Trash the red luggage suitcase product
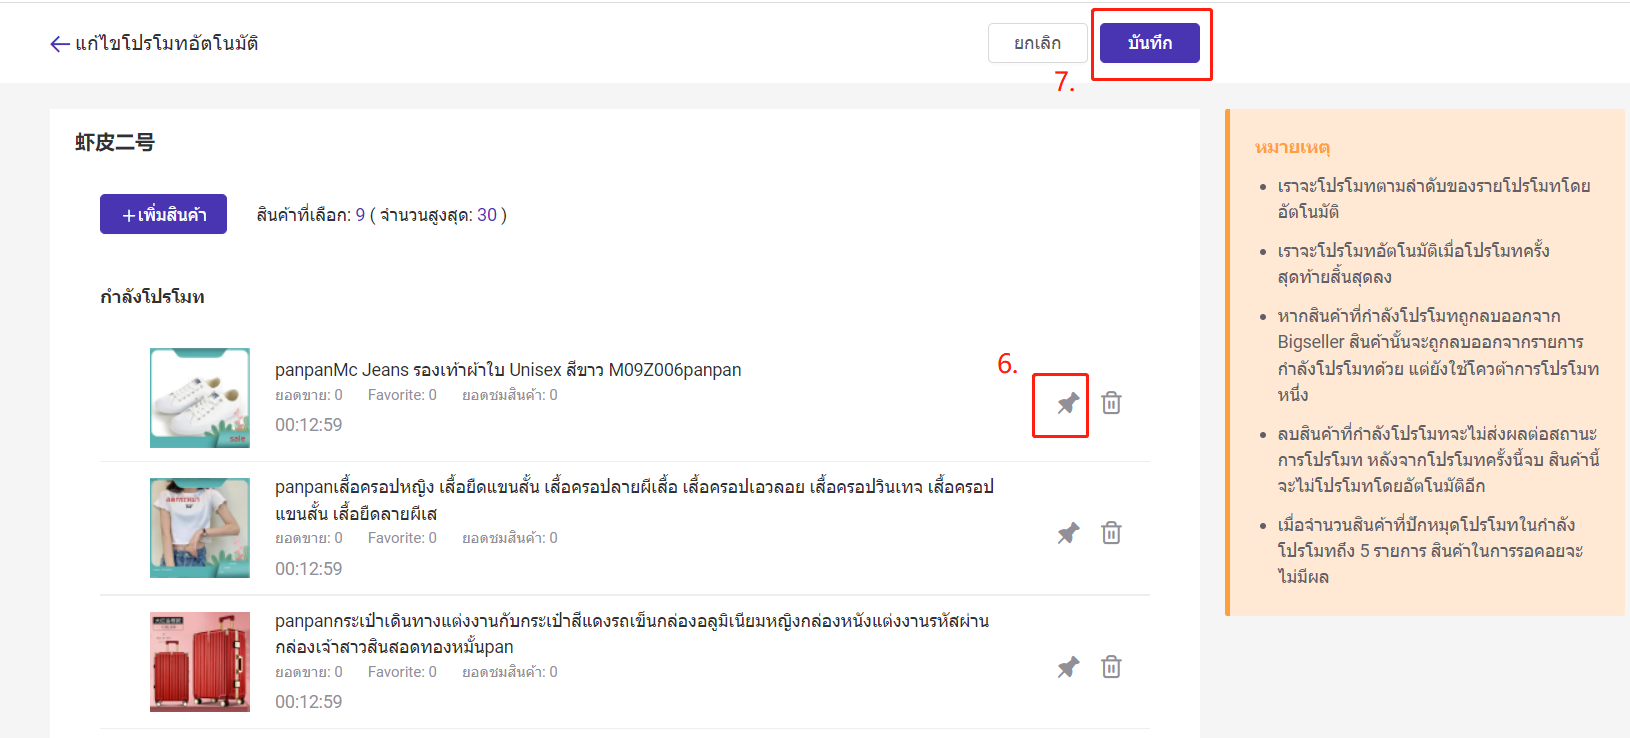1630x738 pixels. (1111, 667)
